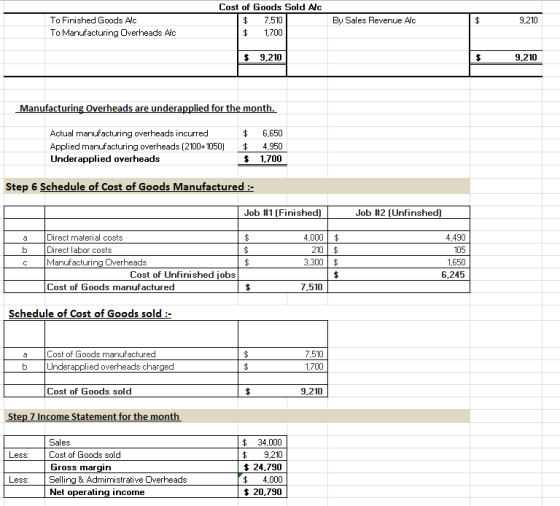
Task: Select the 3,300 manufacturing overheads for Job #1
Action: [x=313, y=262]
